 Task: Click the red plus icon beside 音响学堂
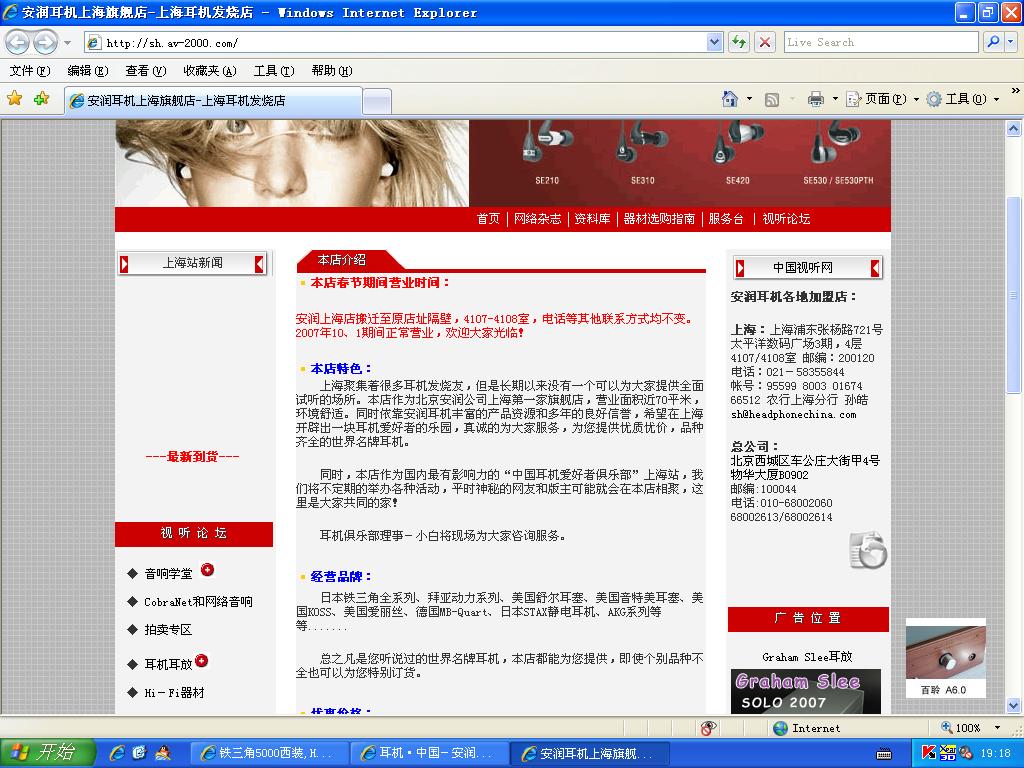click(x=207, y=569)
